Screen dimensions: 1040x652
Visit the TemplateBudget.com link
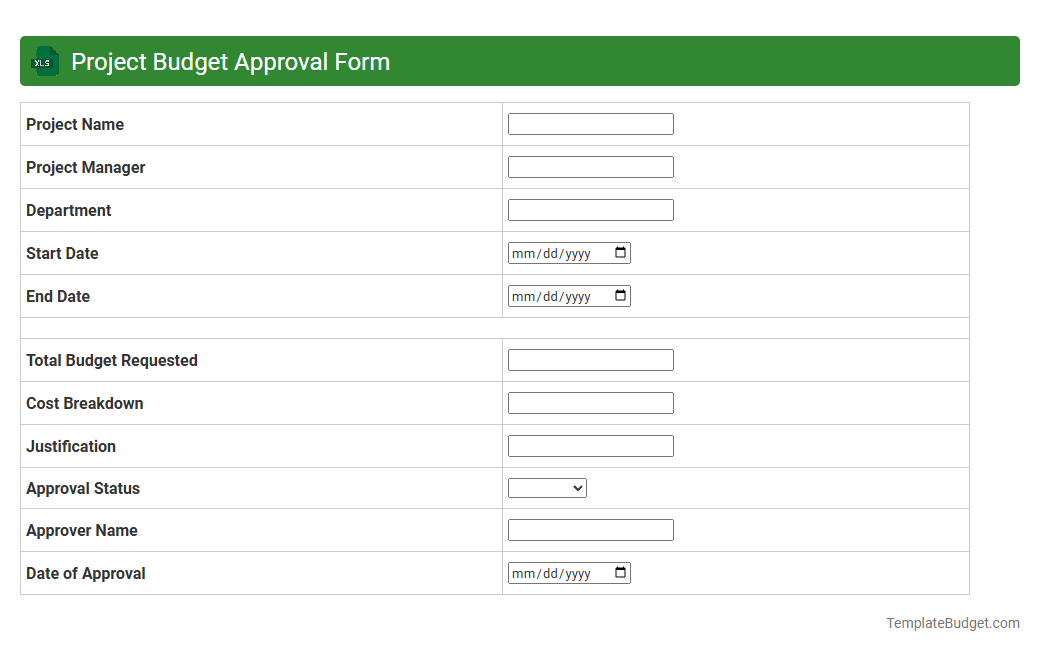(x=952, y=623)
